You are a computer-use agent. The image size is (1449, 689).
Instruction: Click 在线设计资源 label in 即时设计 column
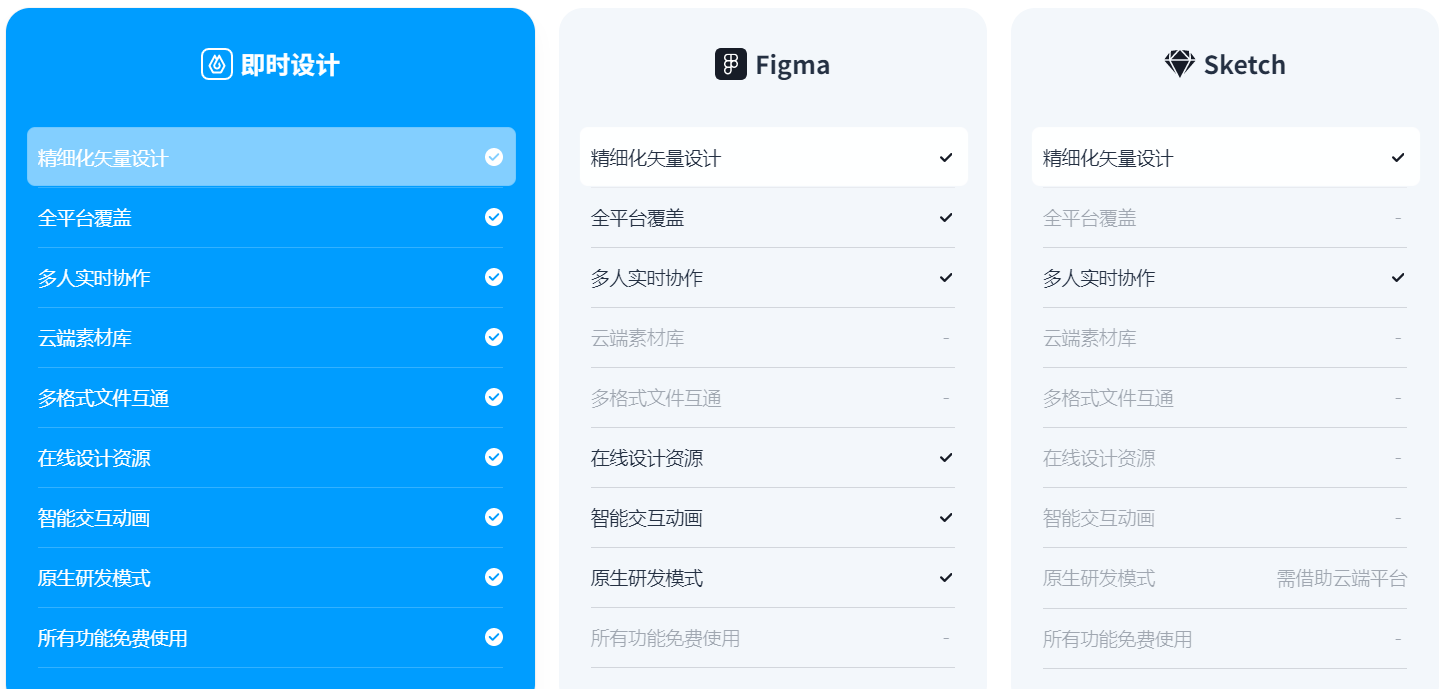click(x=94, y=459)
